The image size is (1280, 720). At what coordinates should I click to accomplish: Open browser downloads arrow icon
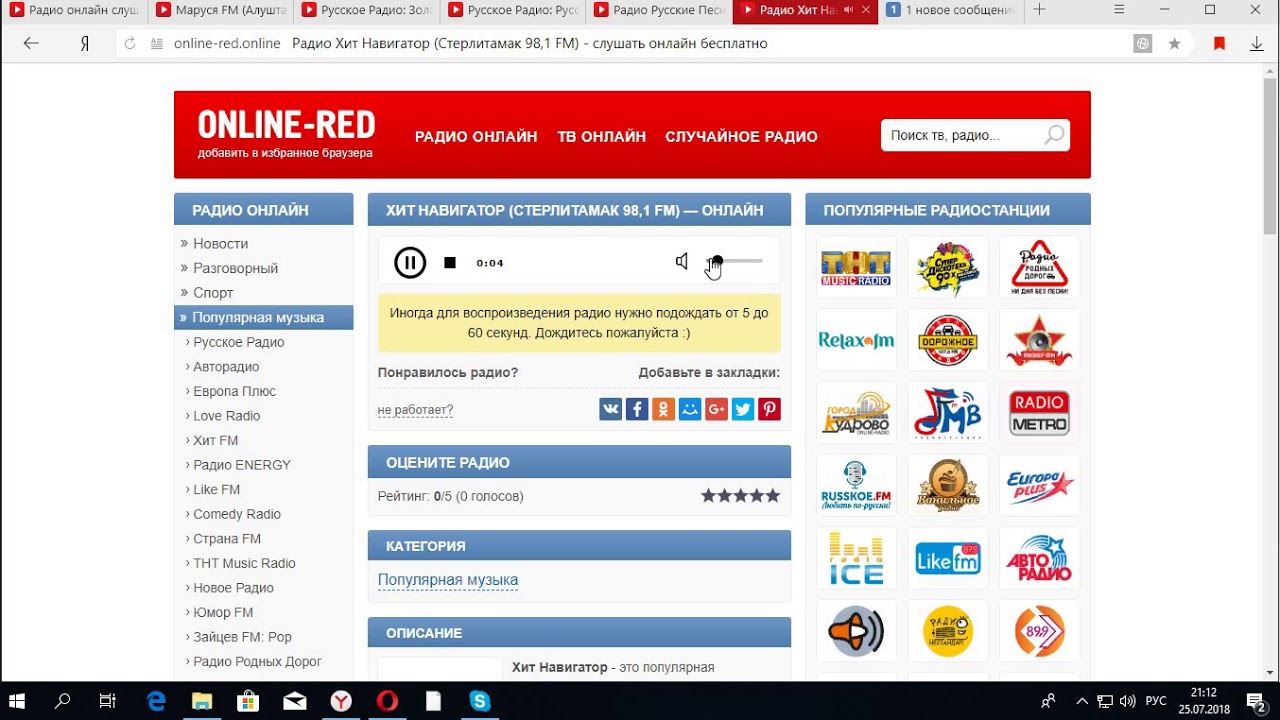pos(1257,43)
